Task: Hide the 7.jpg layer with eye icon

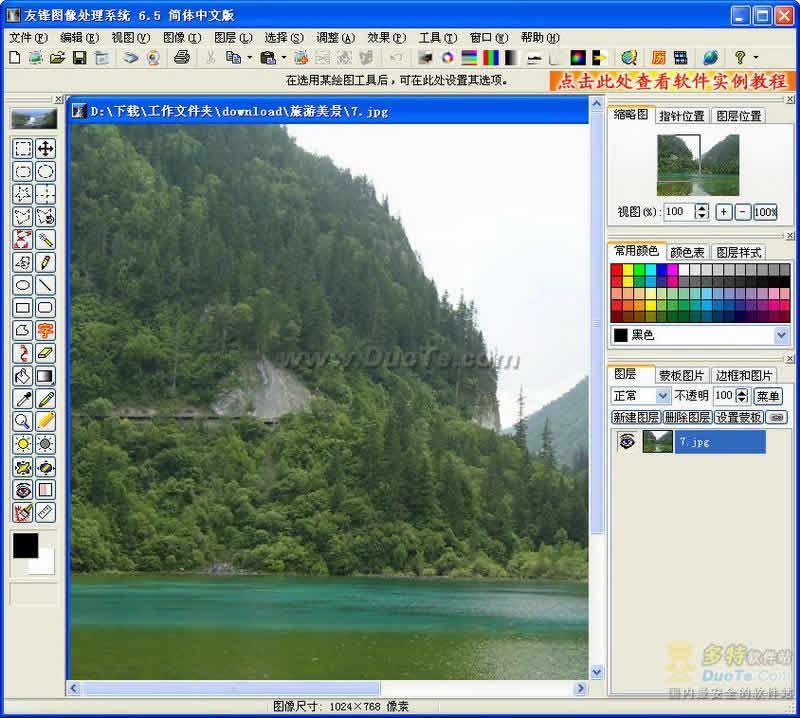Action: click(x=627, y=441)
